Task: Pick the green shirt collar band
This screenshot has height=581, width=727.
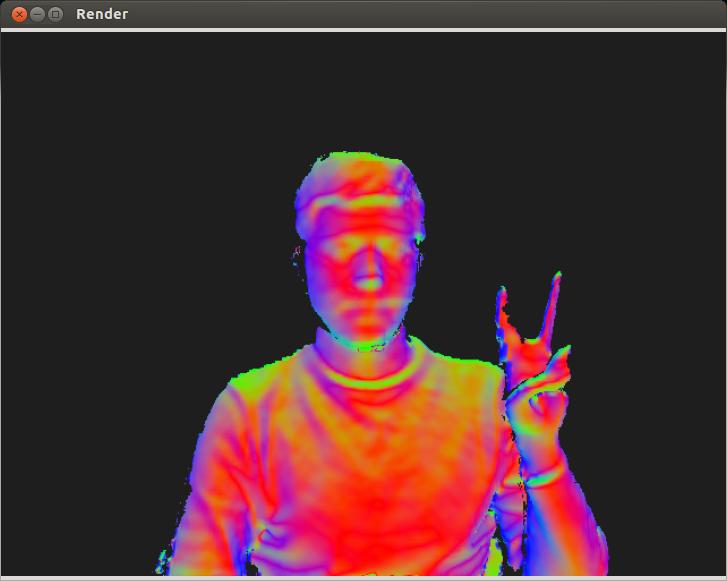Action: (370, 380)
